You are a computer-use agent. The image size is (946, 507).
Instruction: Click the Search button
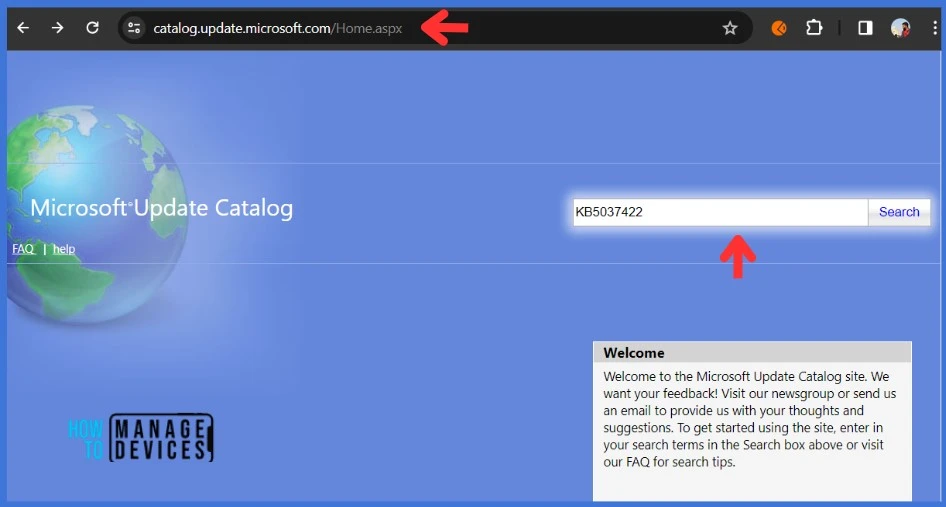click(x=899, y=212)
